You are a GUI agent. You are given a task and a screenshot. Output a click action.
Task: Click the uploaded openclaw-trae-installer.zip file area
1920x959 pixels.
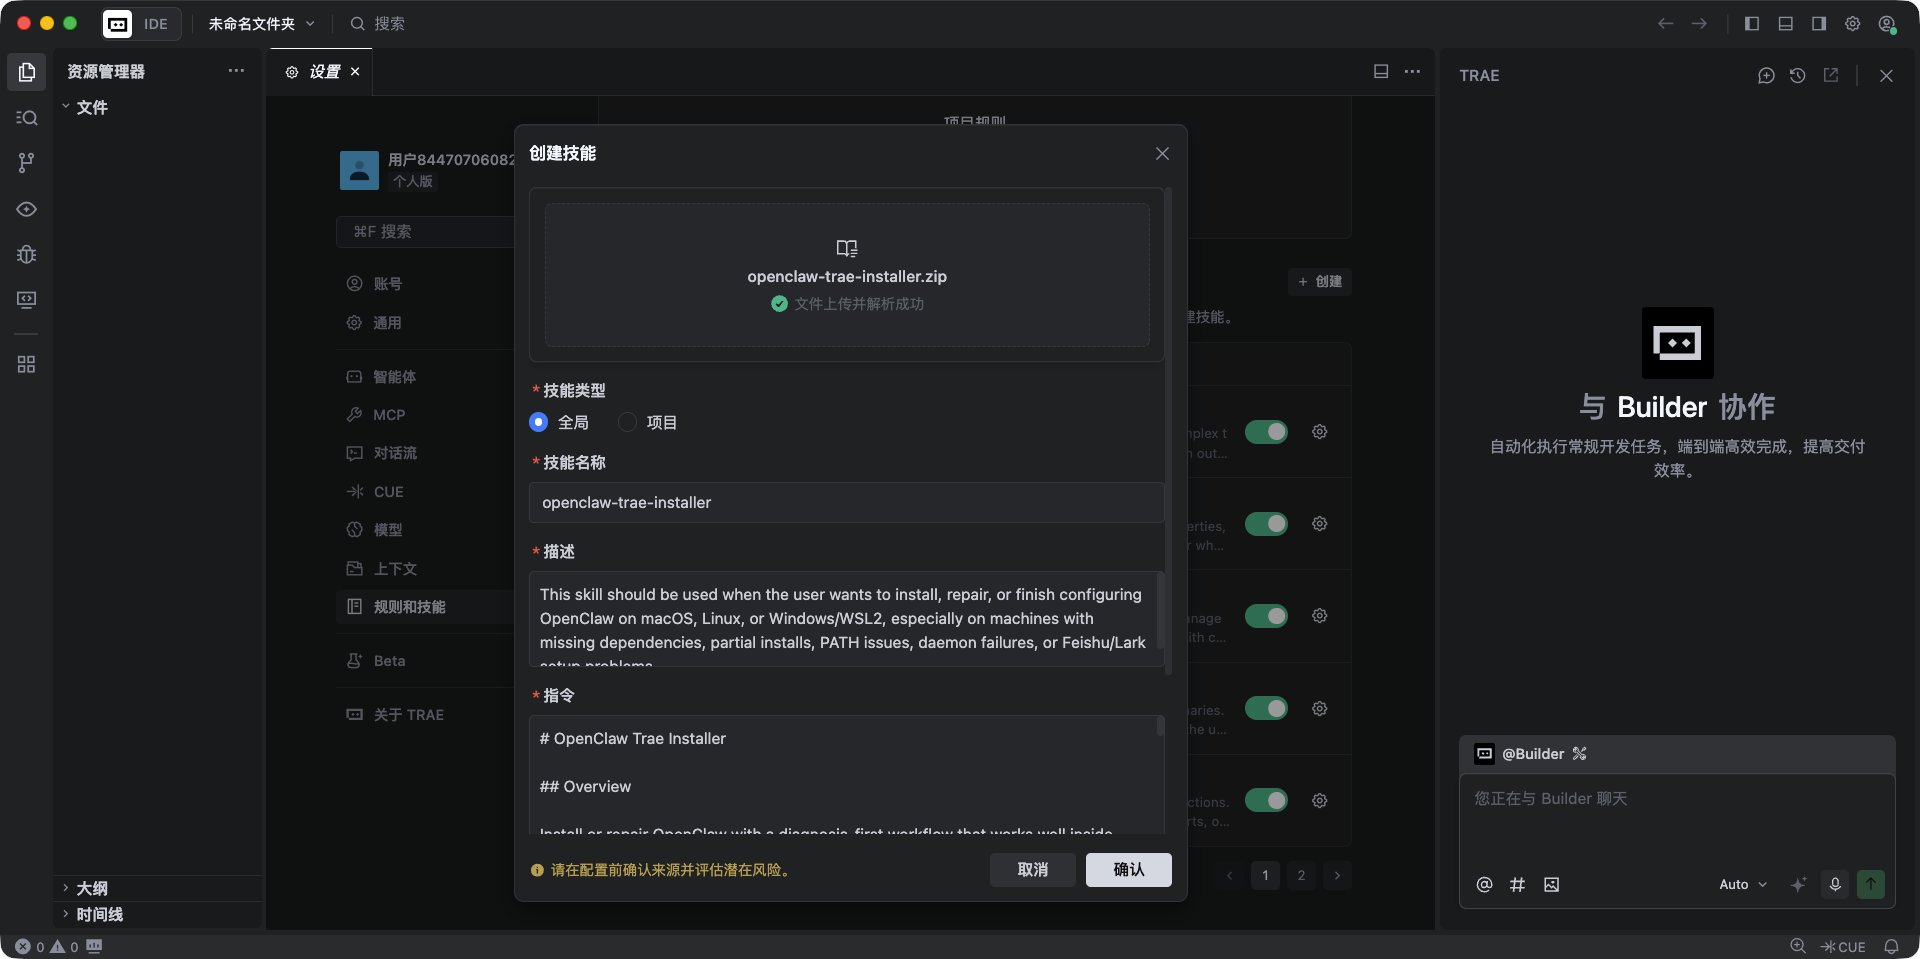847,276
